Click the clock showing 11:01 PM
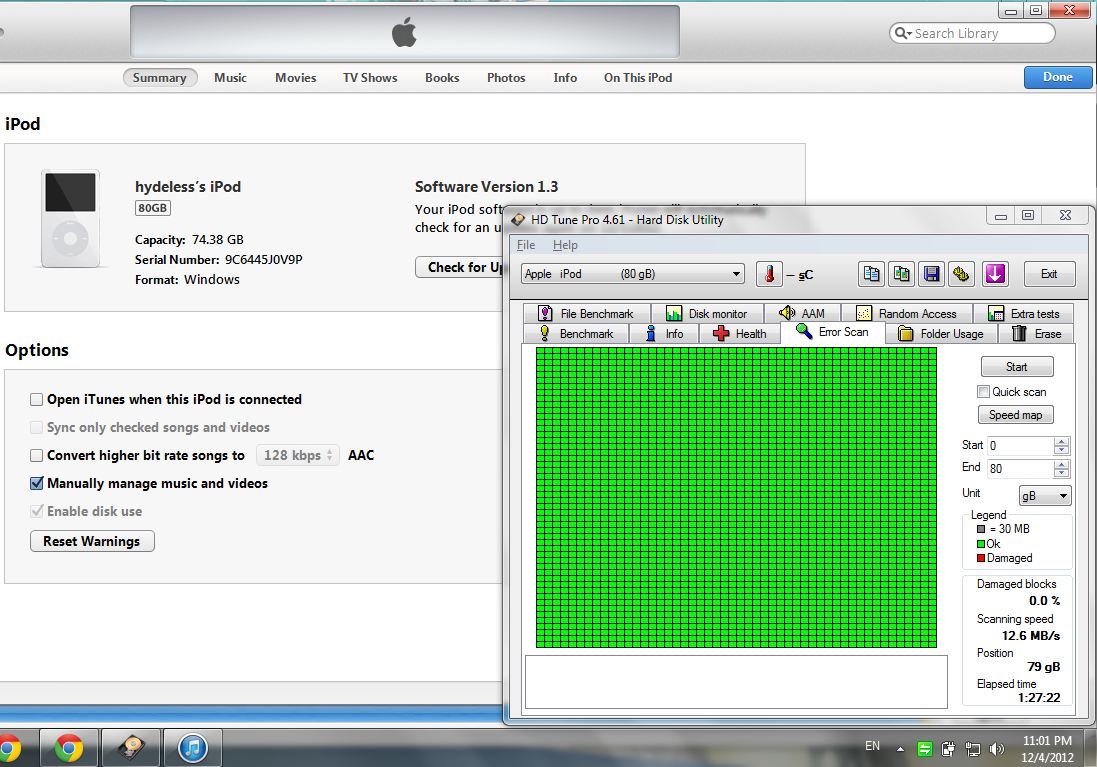Viewport: 1097px width, 767px height. coord(1047,740)
